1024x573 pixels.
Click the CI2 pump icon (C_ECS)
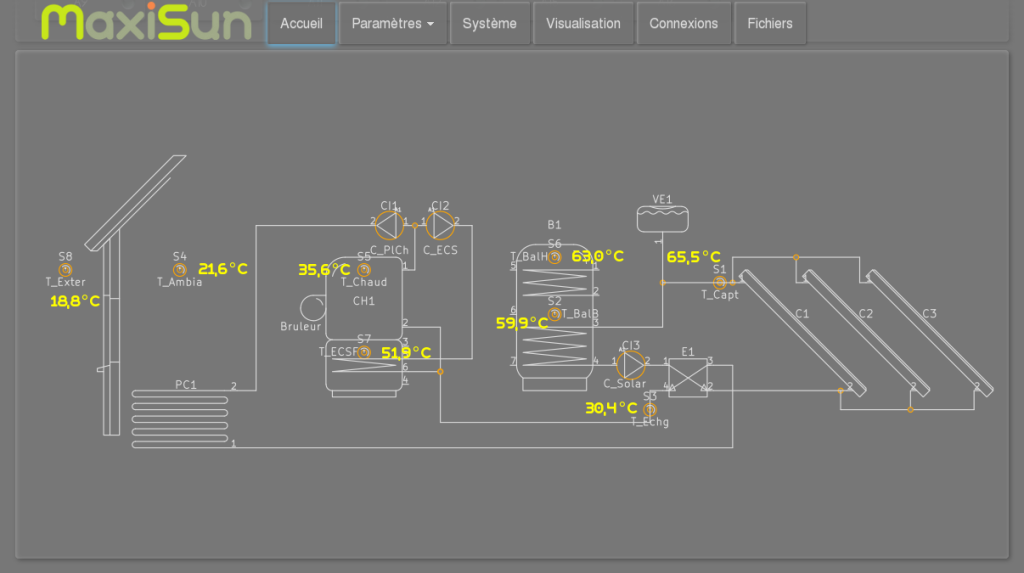point(440,222)
